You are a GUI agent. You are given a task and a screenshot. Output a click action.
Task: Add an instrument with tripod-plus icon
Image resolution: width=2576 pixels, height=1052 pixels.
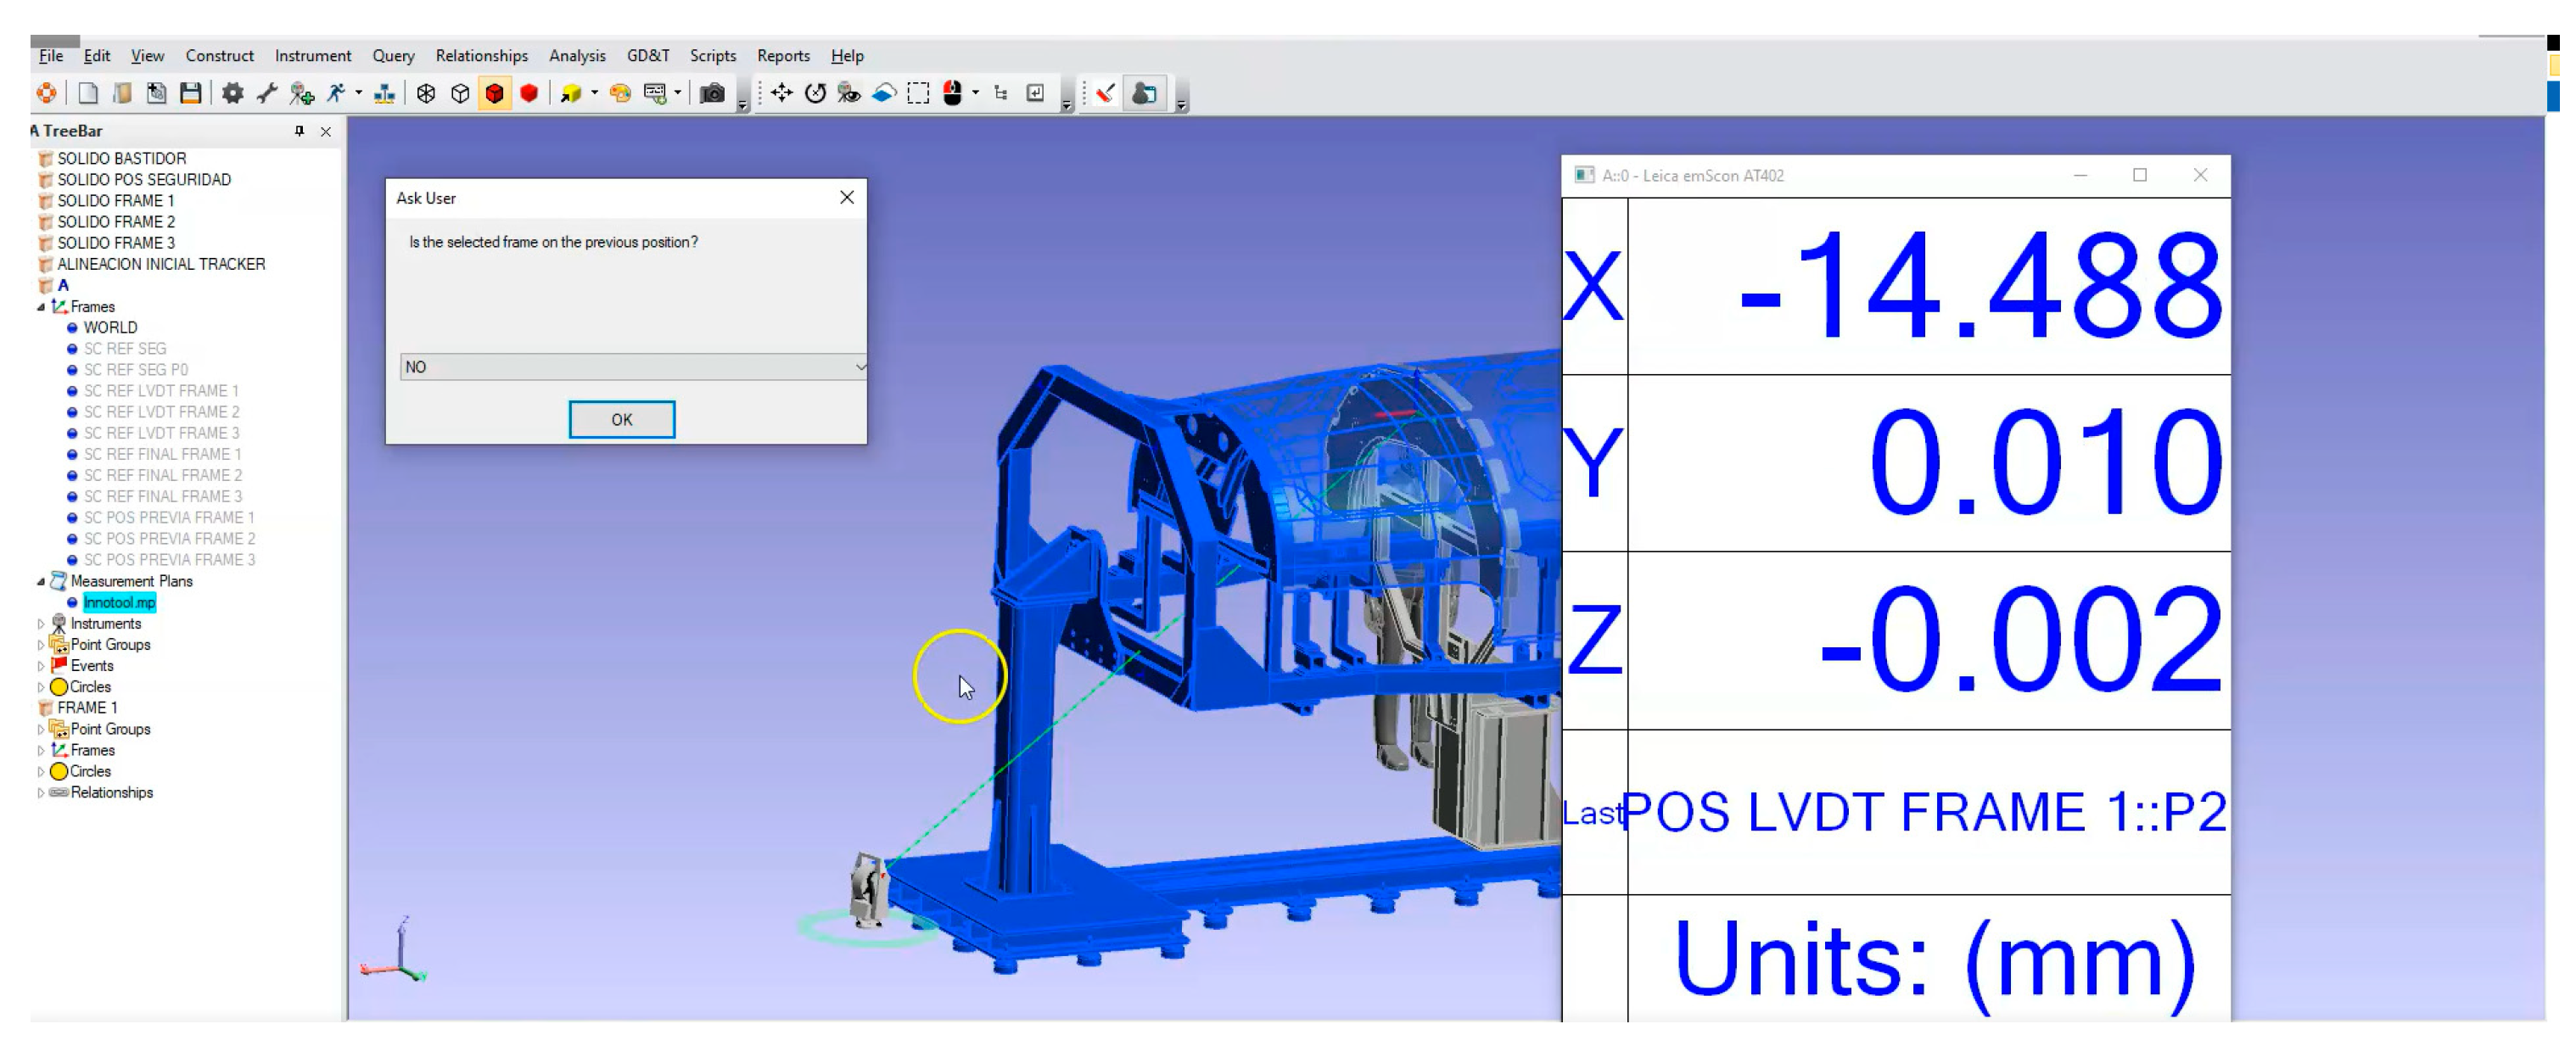[x=301, y=94]
